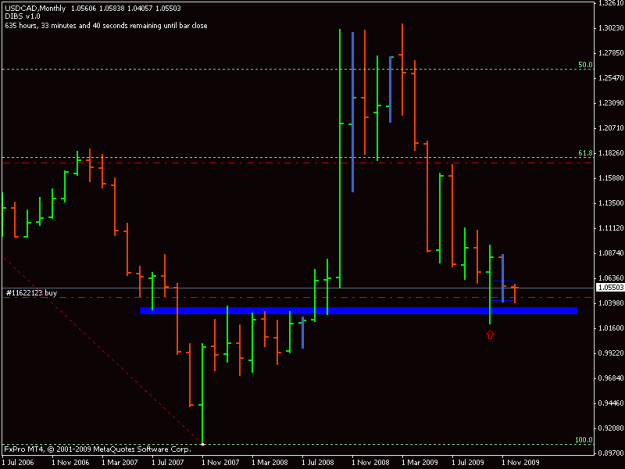Click the "1 Nov 2007" date label
Screen dimensions: 625x469
[x=220, y=462]
